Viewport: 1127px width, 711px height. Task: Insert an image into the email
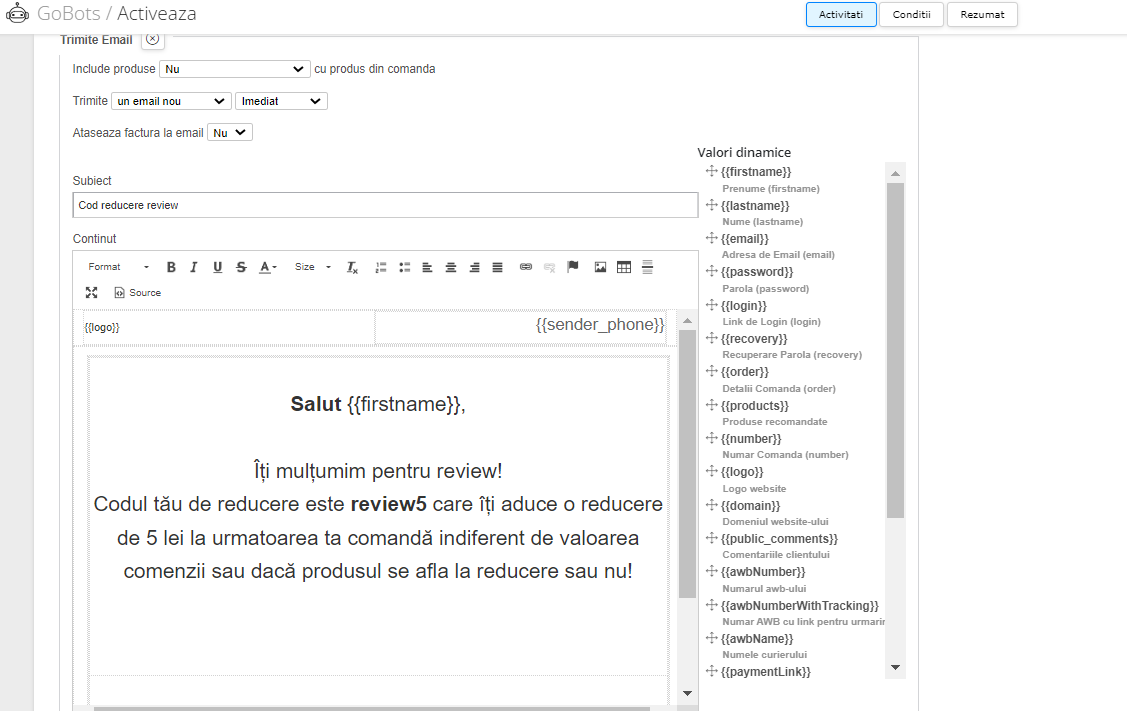pos(600,267)
